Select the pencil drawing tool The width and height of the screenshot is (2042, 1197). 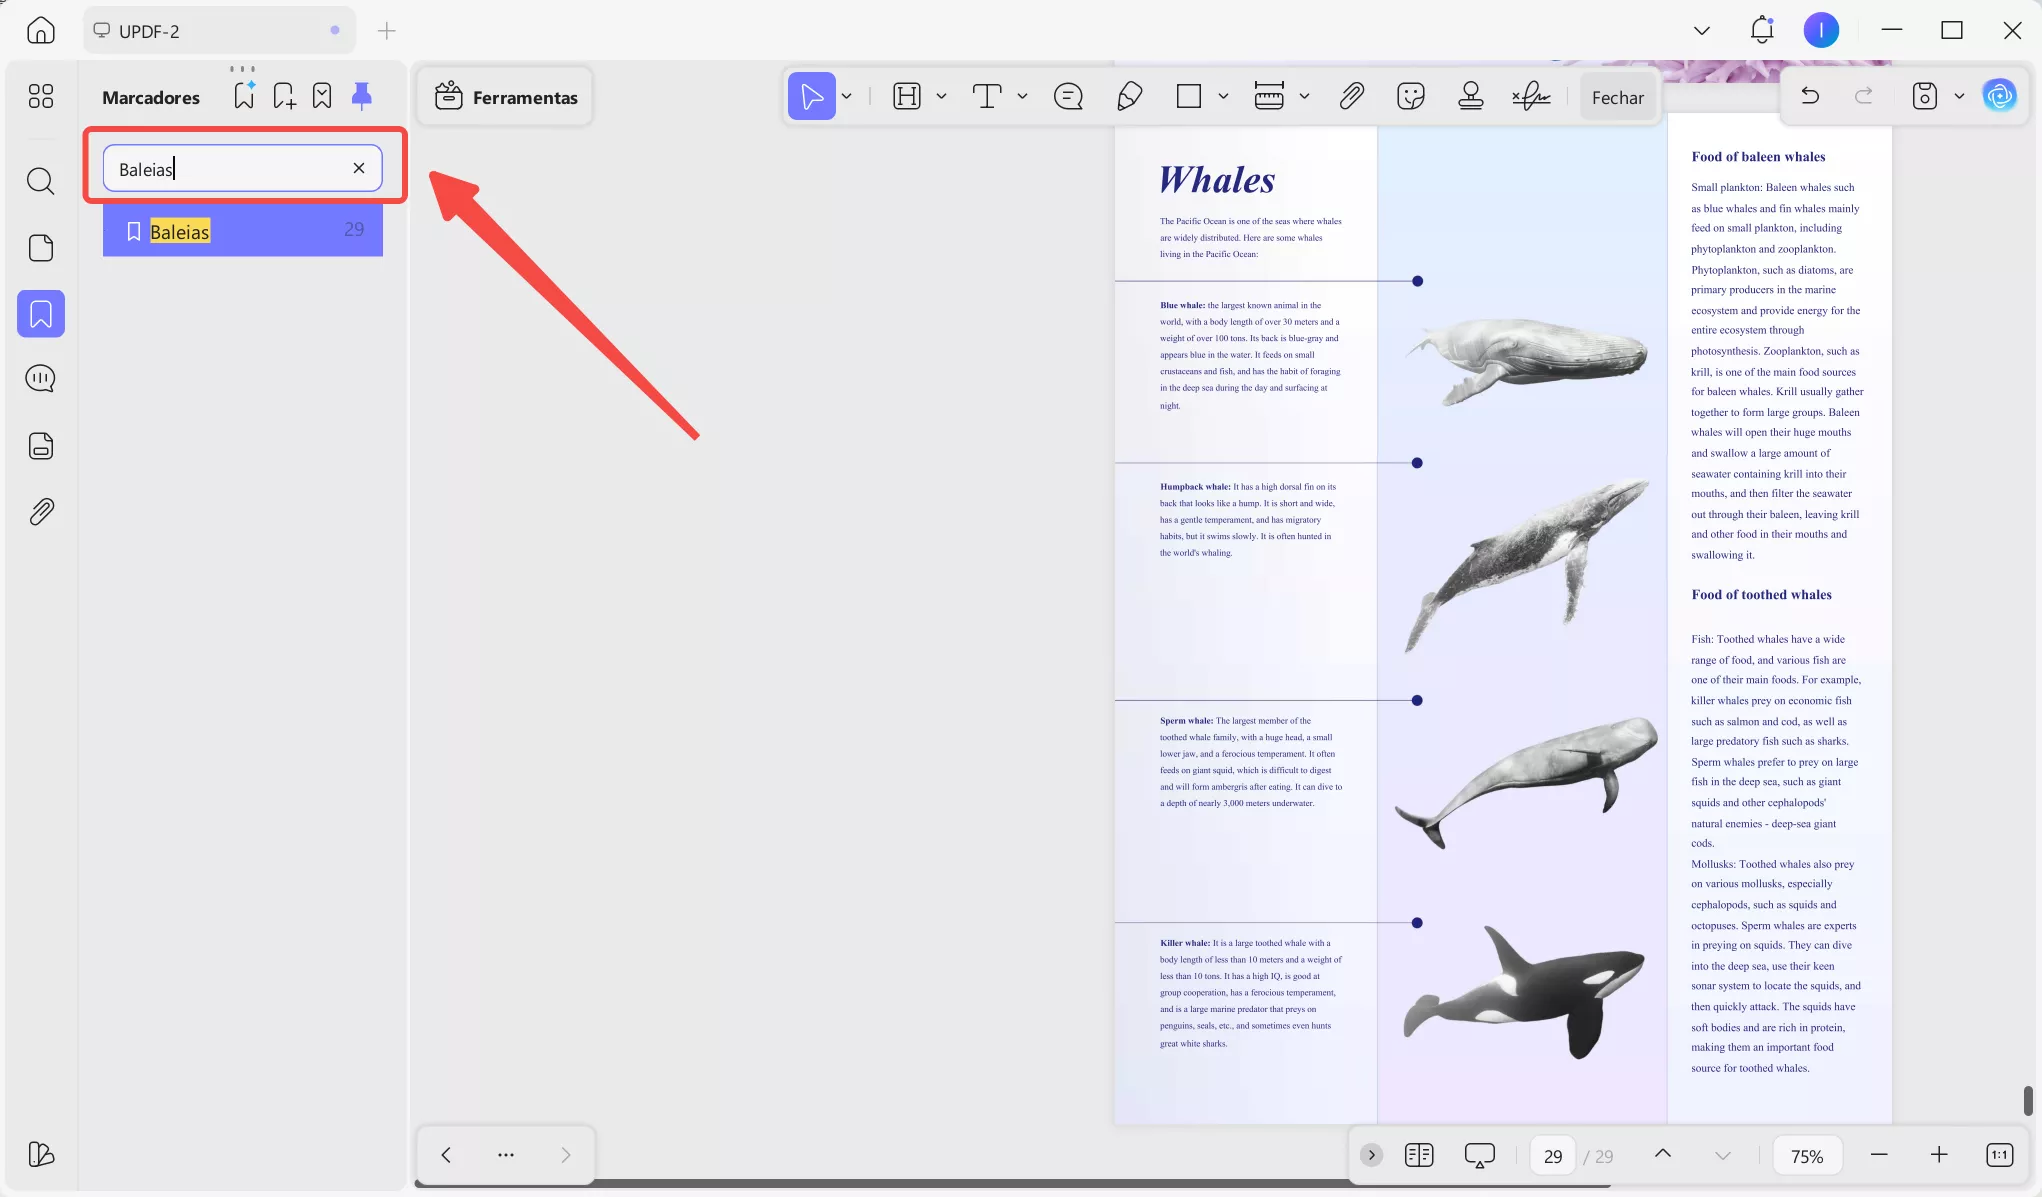tap(1129, 96)
